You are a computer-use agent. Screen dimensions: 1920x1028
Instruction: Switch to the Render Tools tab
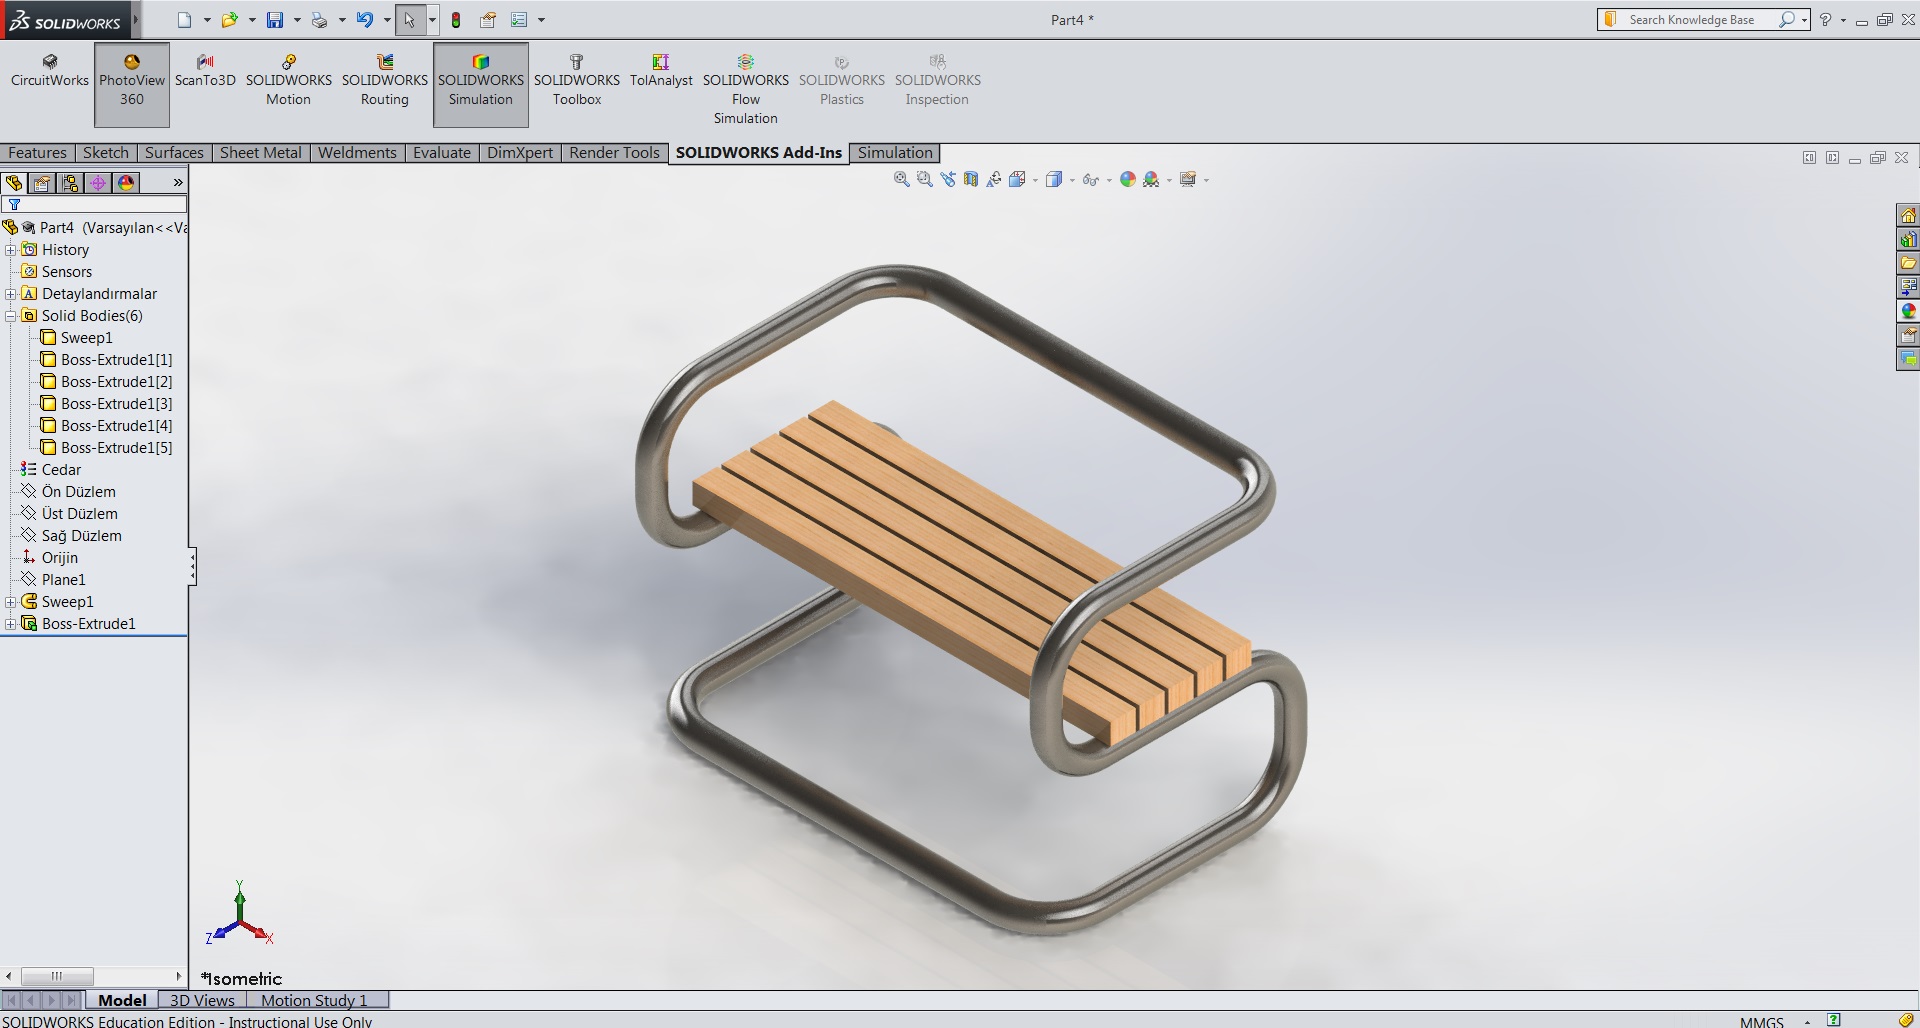click(614, 153)
